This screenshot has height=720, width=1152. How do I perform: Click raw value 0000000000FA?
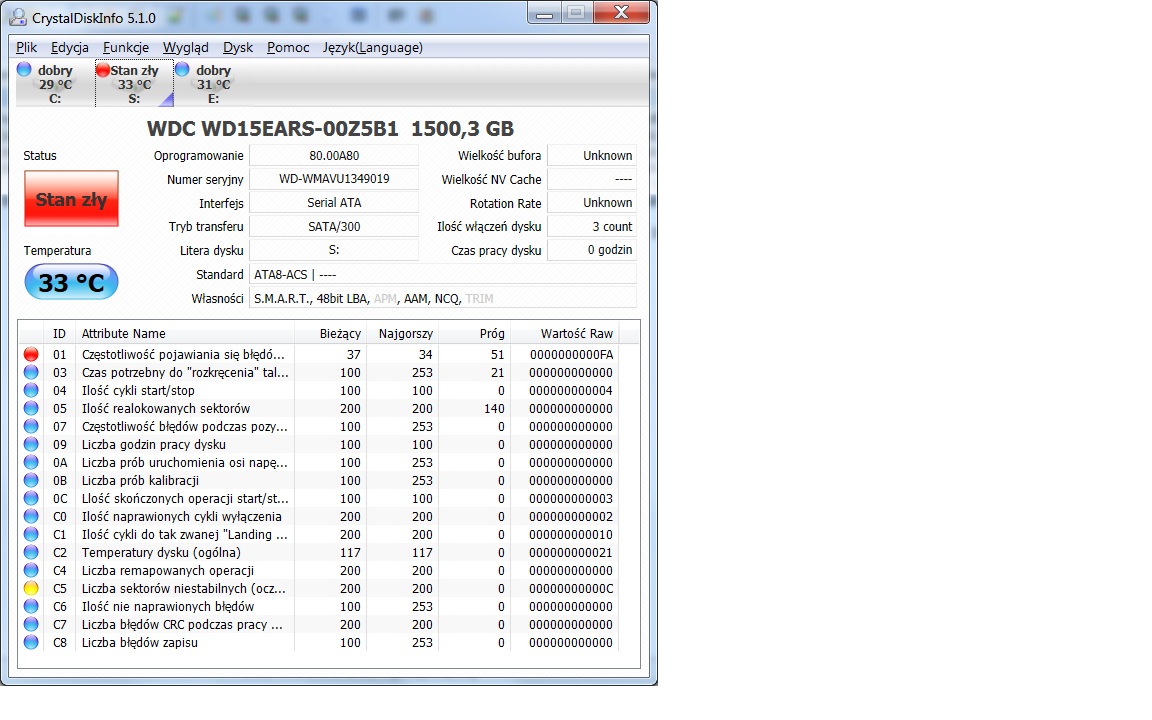pos(571,354)
